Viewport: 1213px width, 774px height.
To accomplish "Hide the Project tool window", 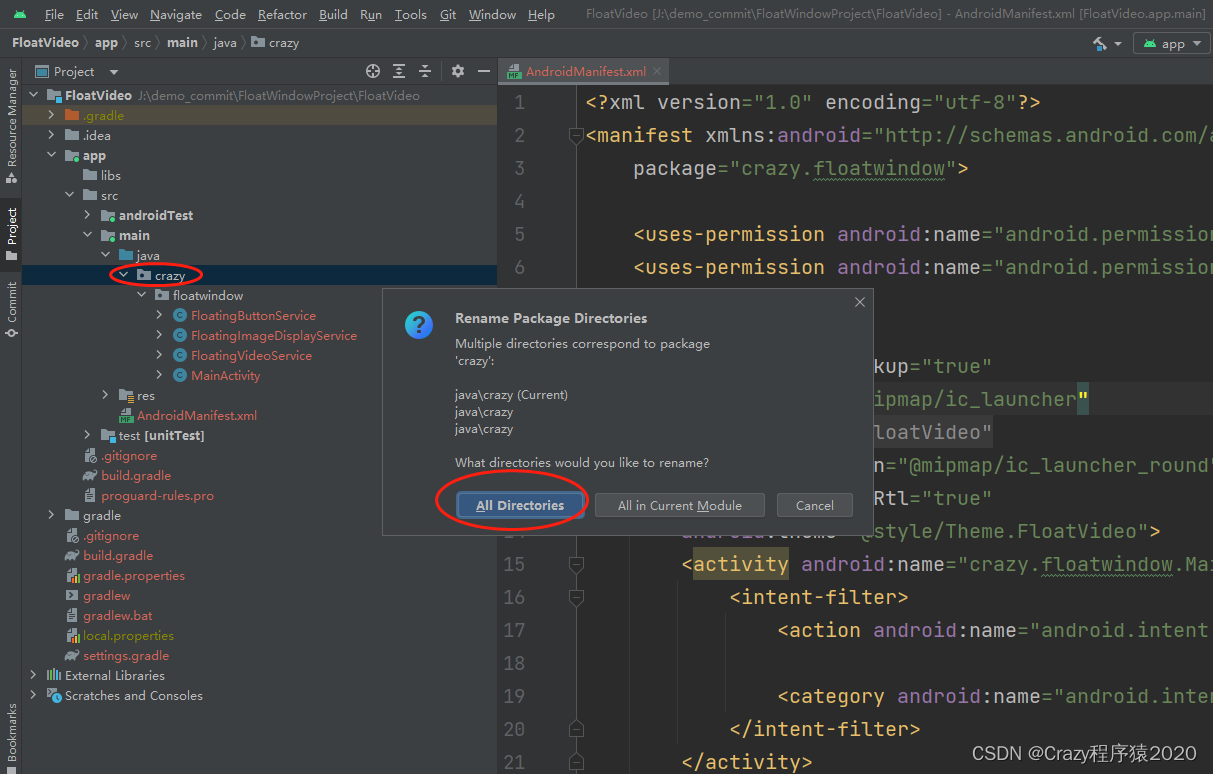I will point(484,71).
